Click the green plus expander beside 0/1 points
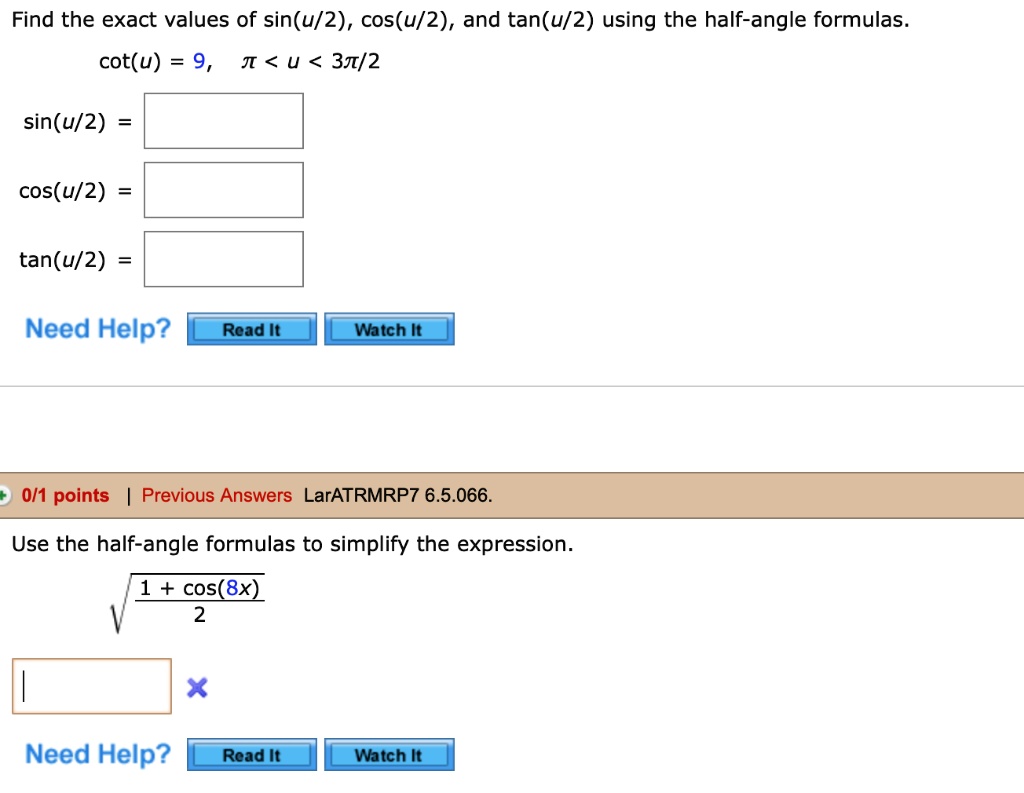 coord(4,492)
